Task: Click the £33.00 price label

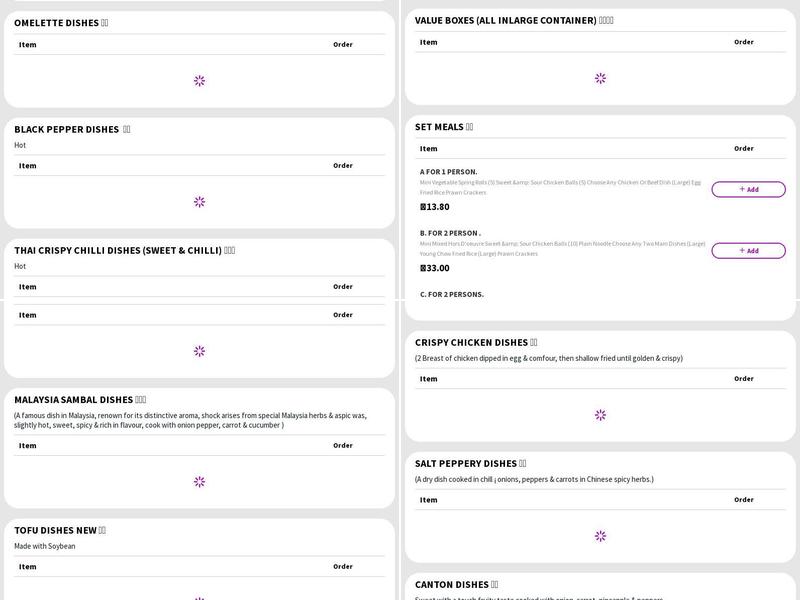Action: pos(435,268)
